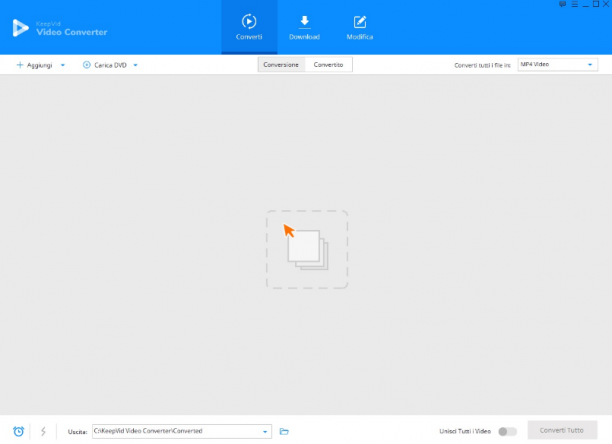Open the Converti section icon
This screenshot has width=612, height=444.
click(x=249, y=21)
